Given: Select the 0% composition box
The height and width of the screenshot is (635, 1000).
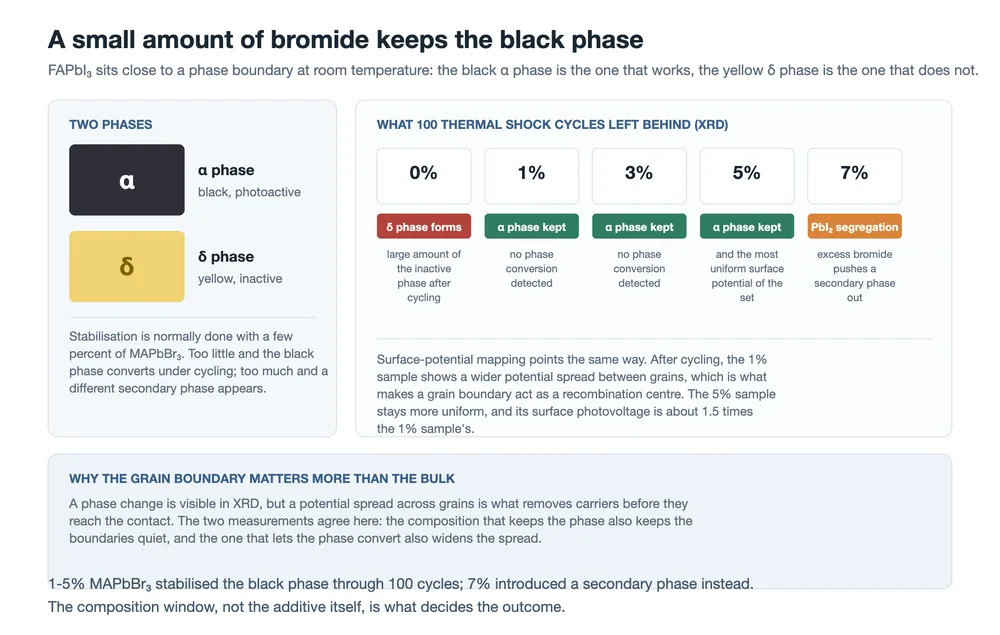Looking at the screenshot, I should pyautogui.click(x=424, y=176).
